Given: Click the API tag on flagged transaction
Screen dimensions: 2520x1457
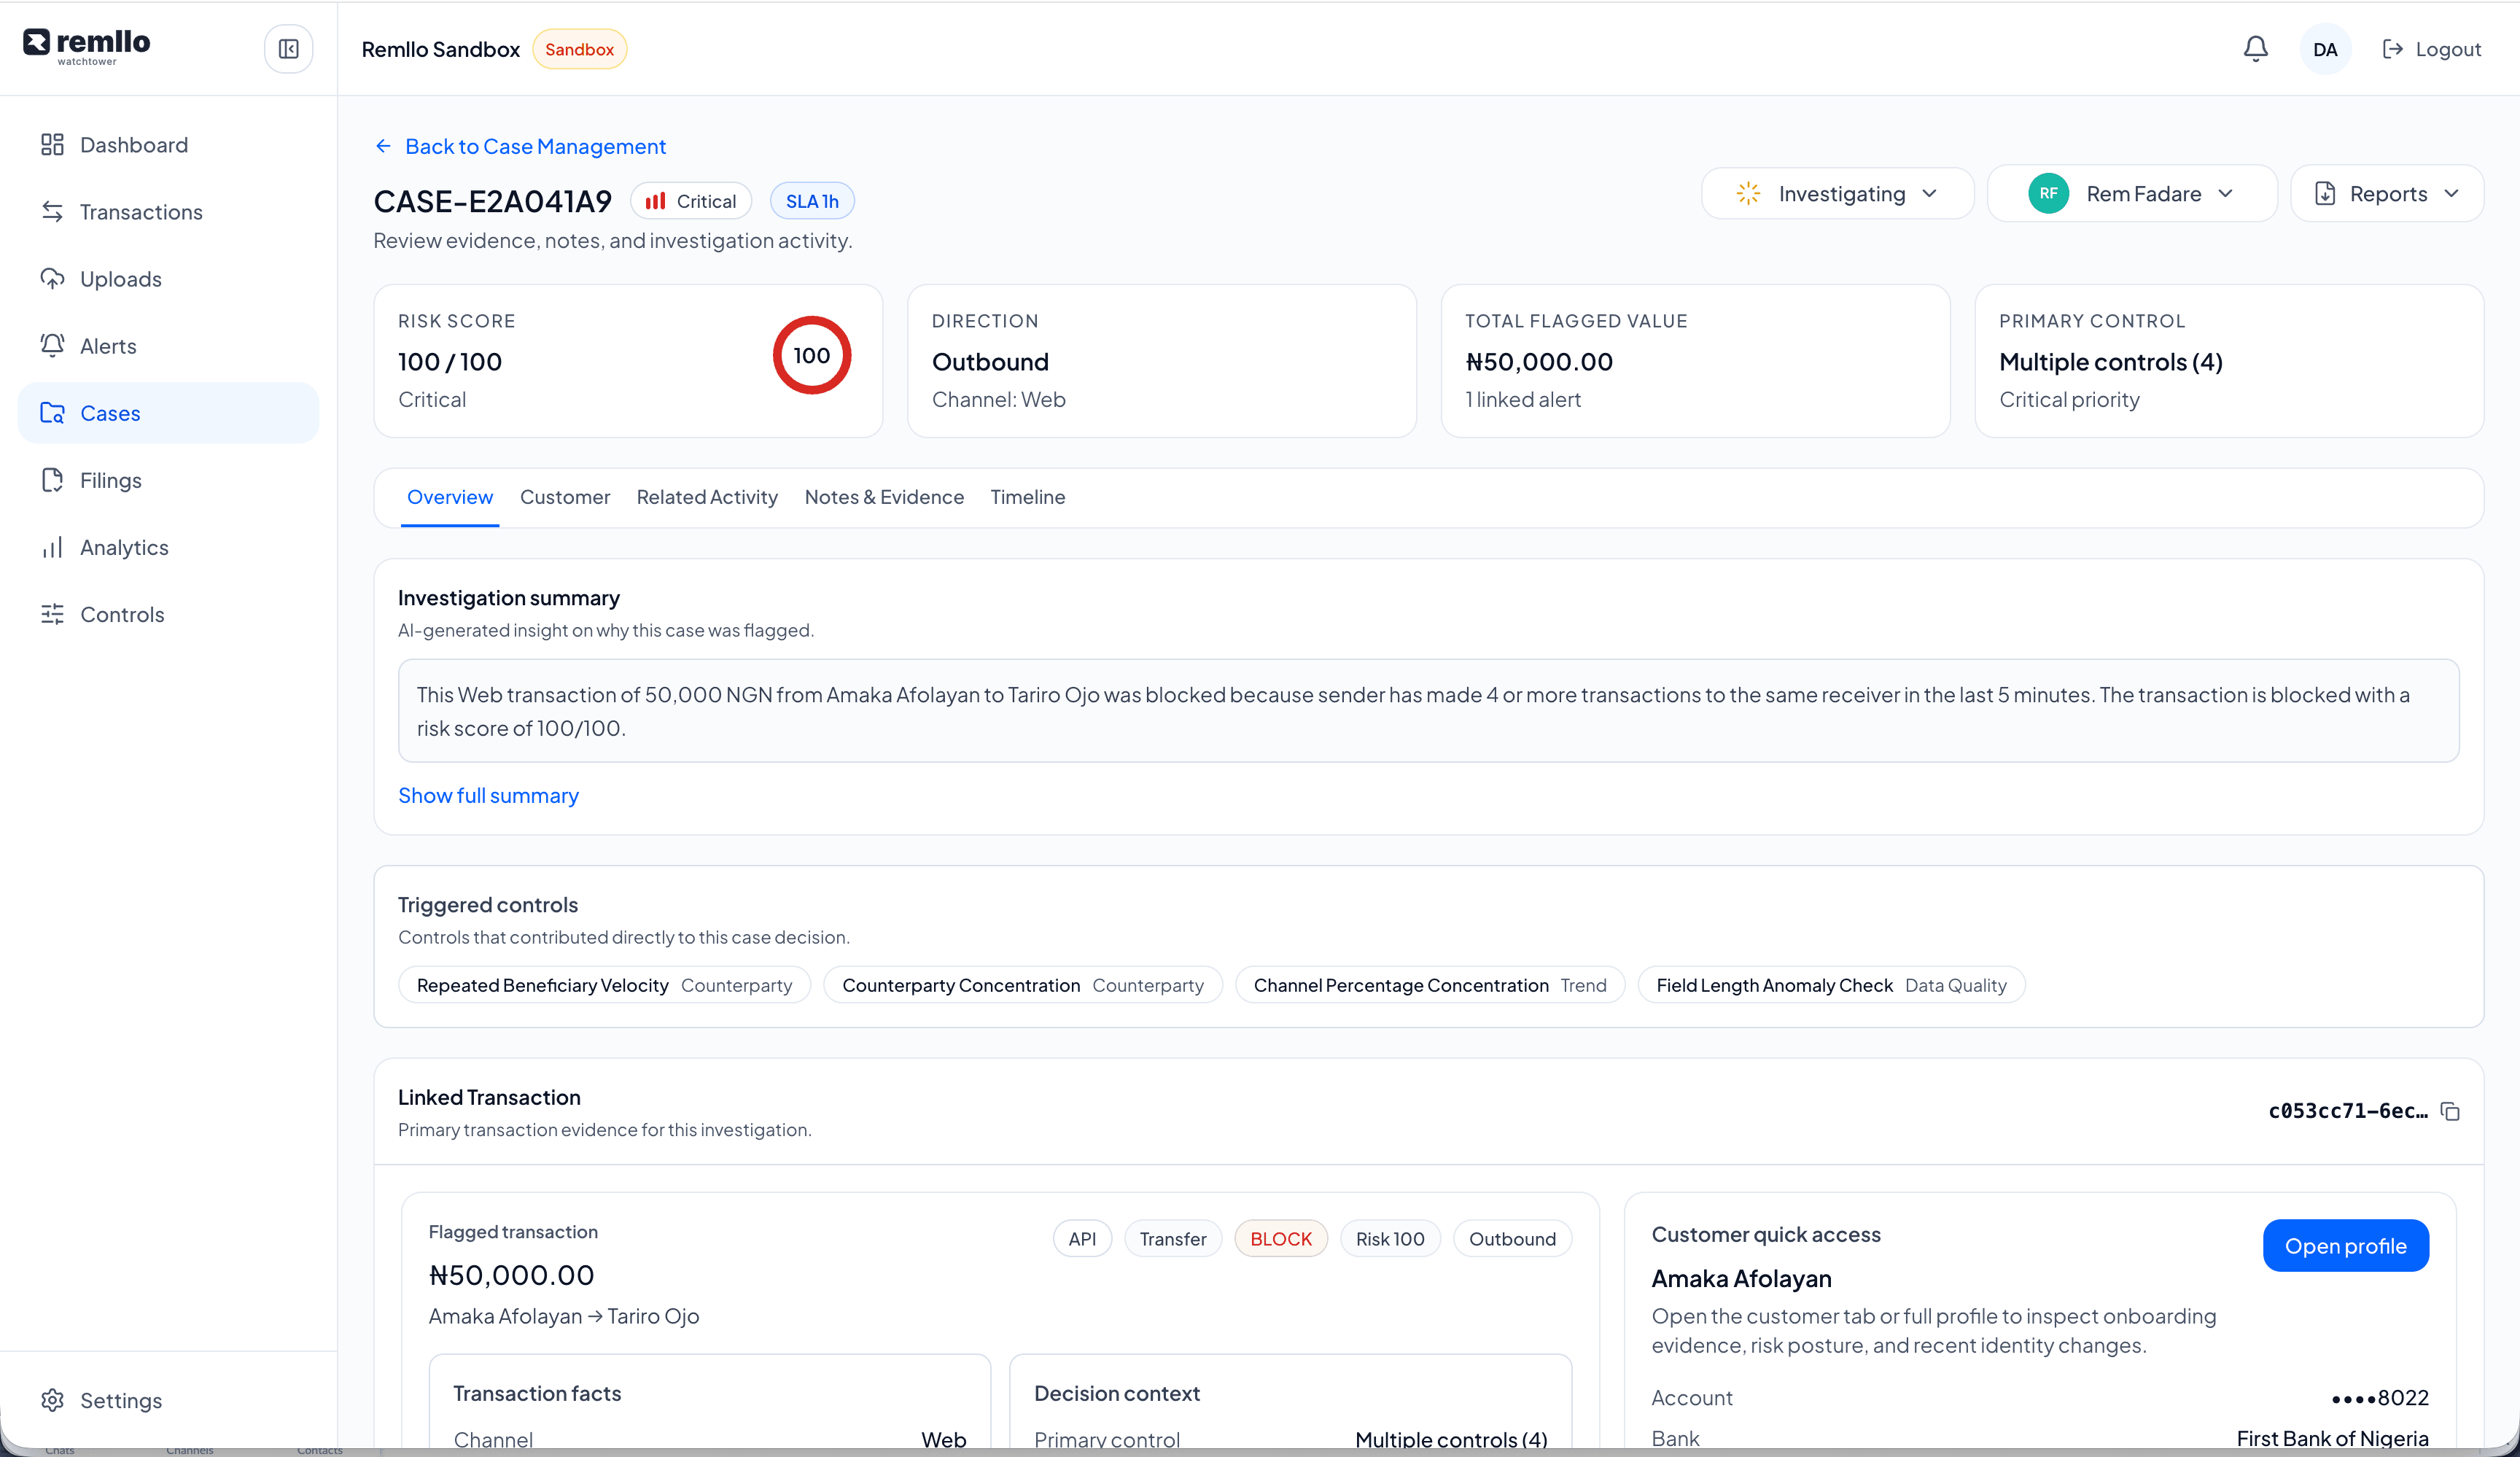Looking at the screenshot, I should click(1082, 1239).
